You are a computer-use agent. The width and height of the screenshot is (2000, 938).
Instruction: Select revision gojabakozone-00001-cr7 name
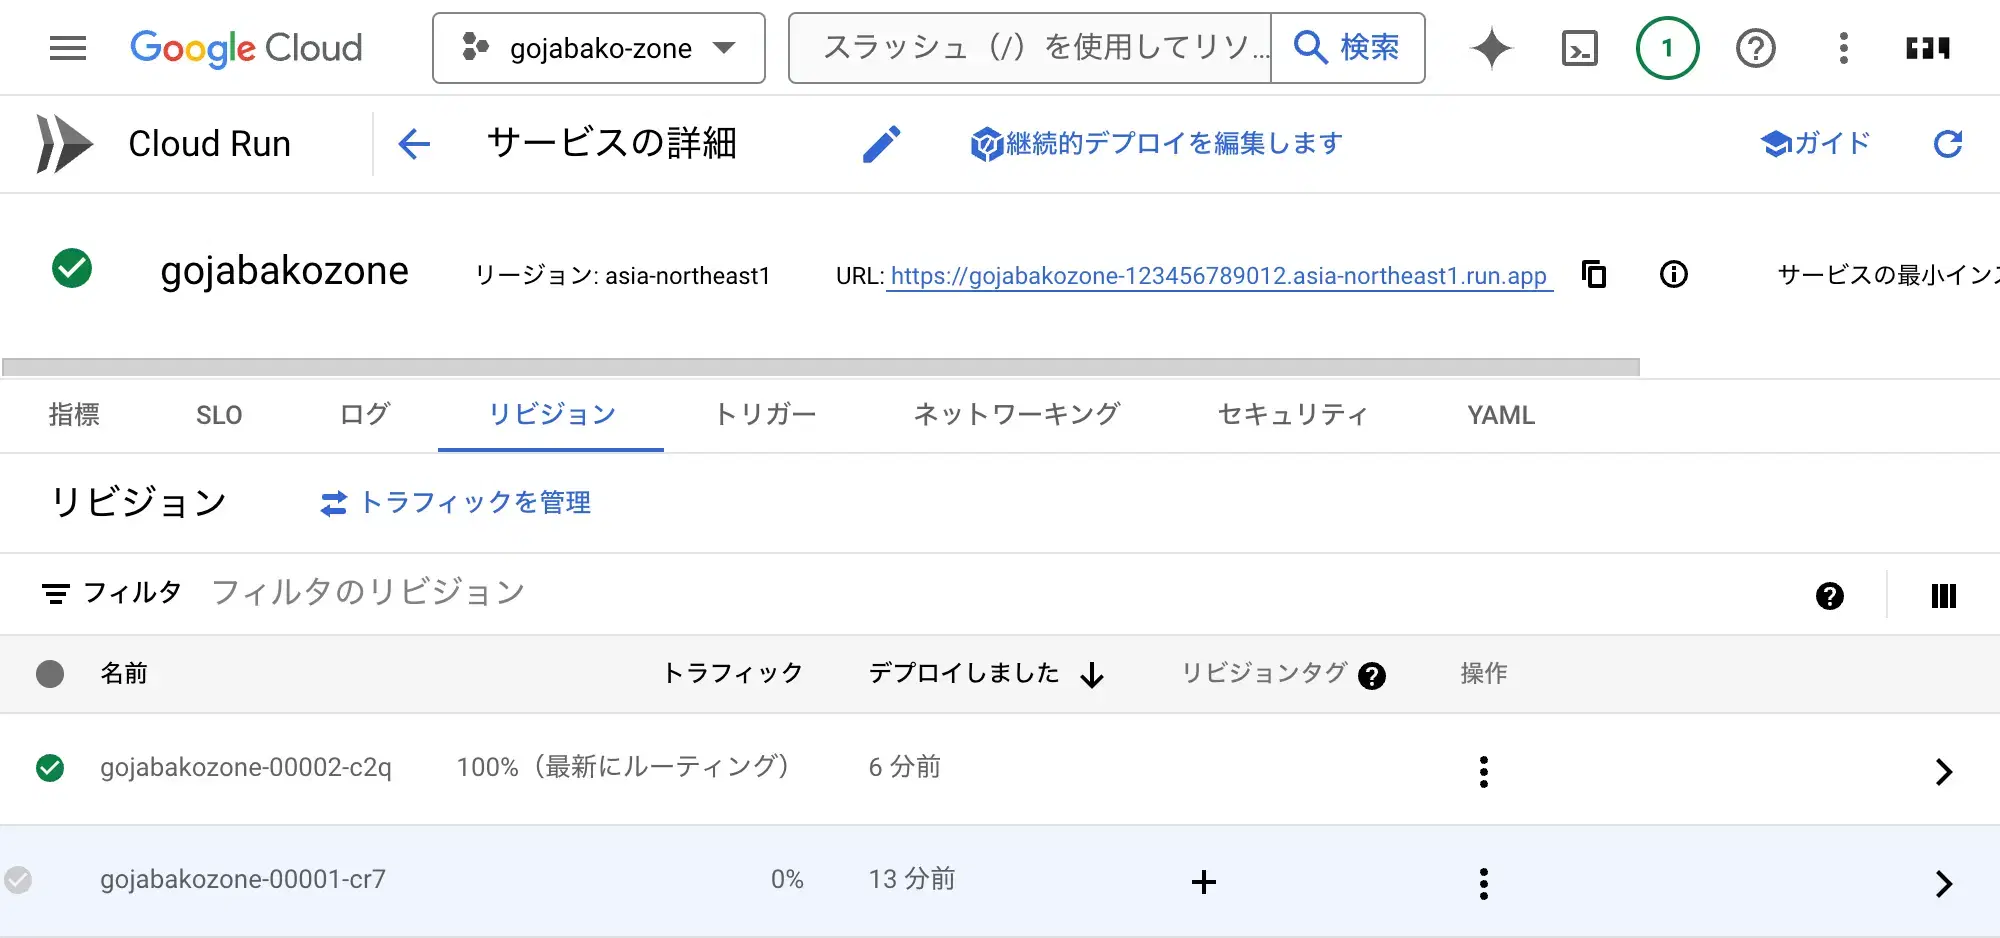coord(243,880)
